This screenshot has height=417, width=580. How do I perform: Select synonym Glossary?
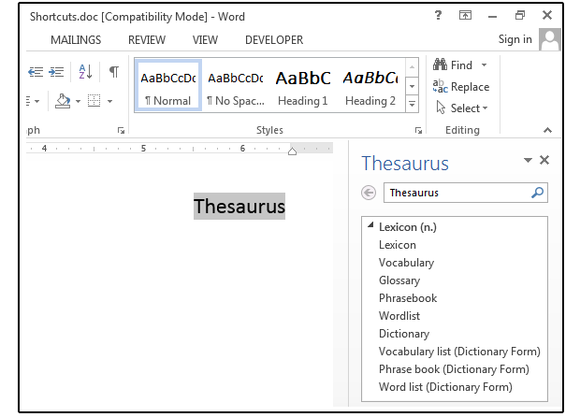point(399,280)
